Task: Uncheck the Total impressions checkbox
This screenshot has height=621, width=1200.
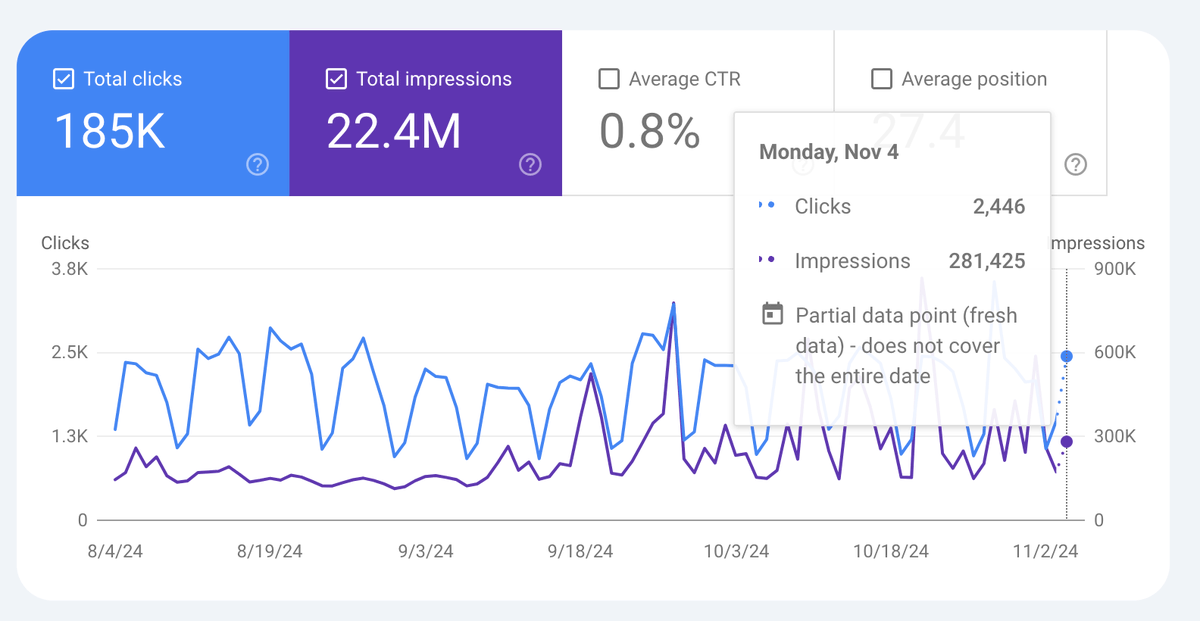Action: tap(337, 78)
